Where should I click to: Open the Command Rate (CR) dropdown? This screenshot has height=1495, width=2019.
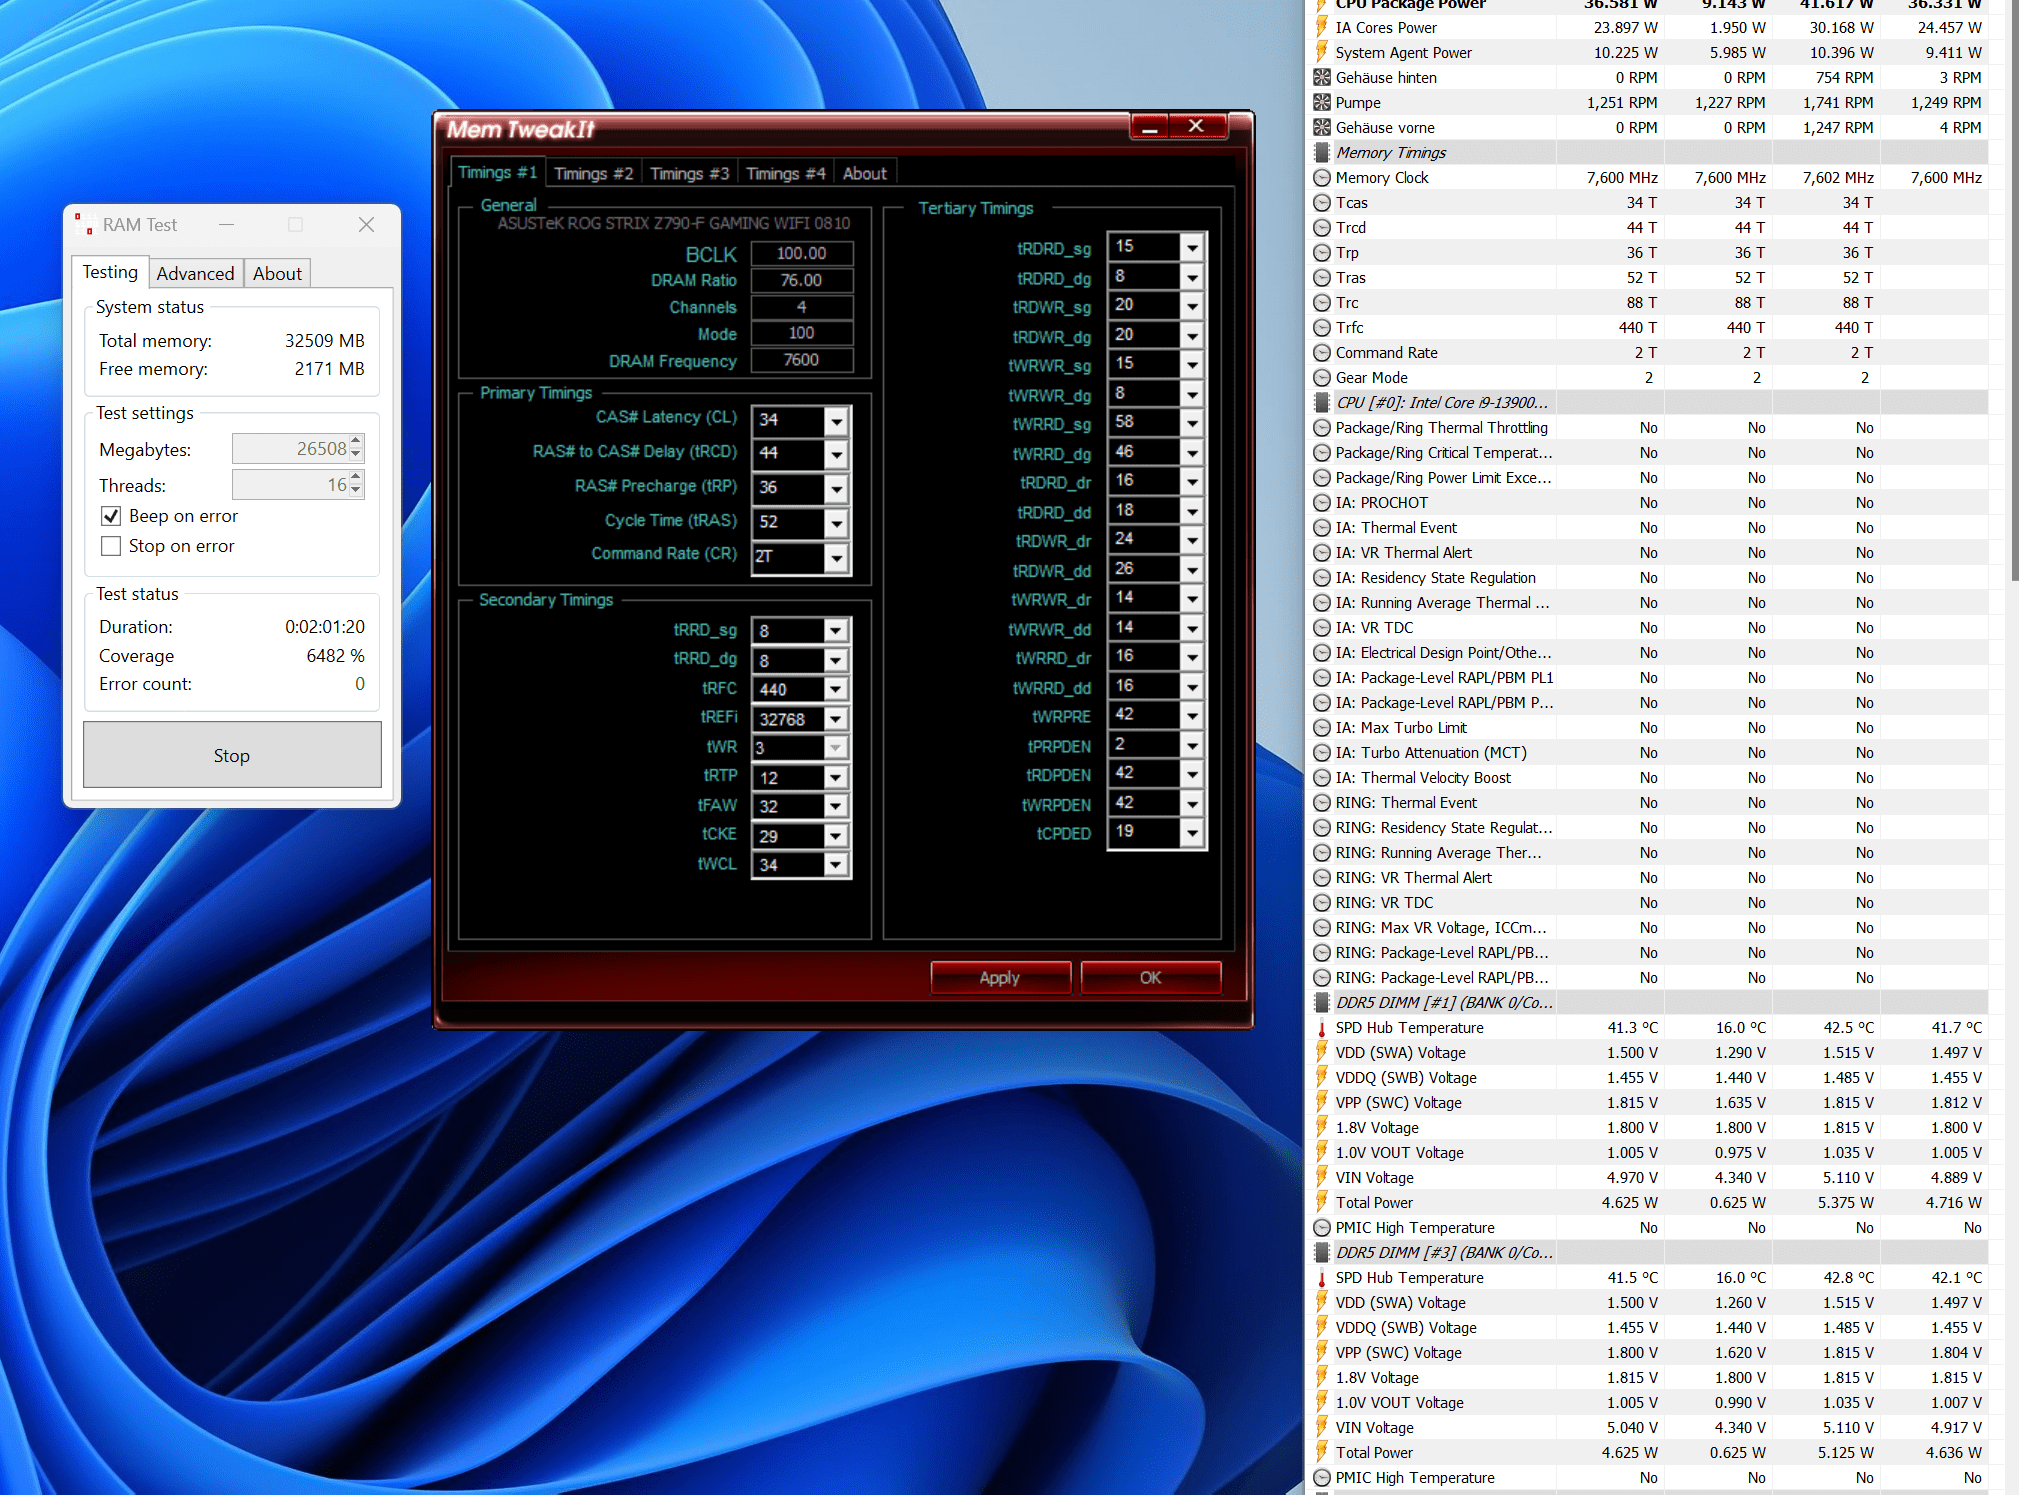coord(837,558)
